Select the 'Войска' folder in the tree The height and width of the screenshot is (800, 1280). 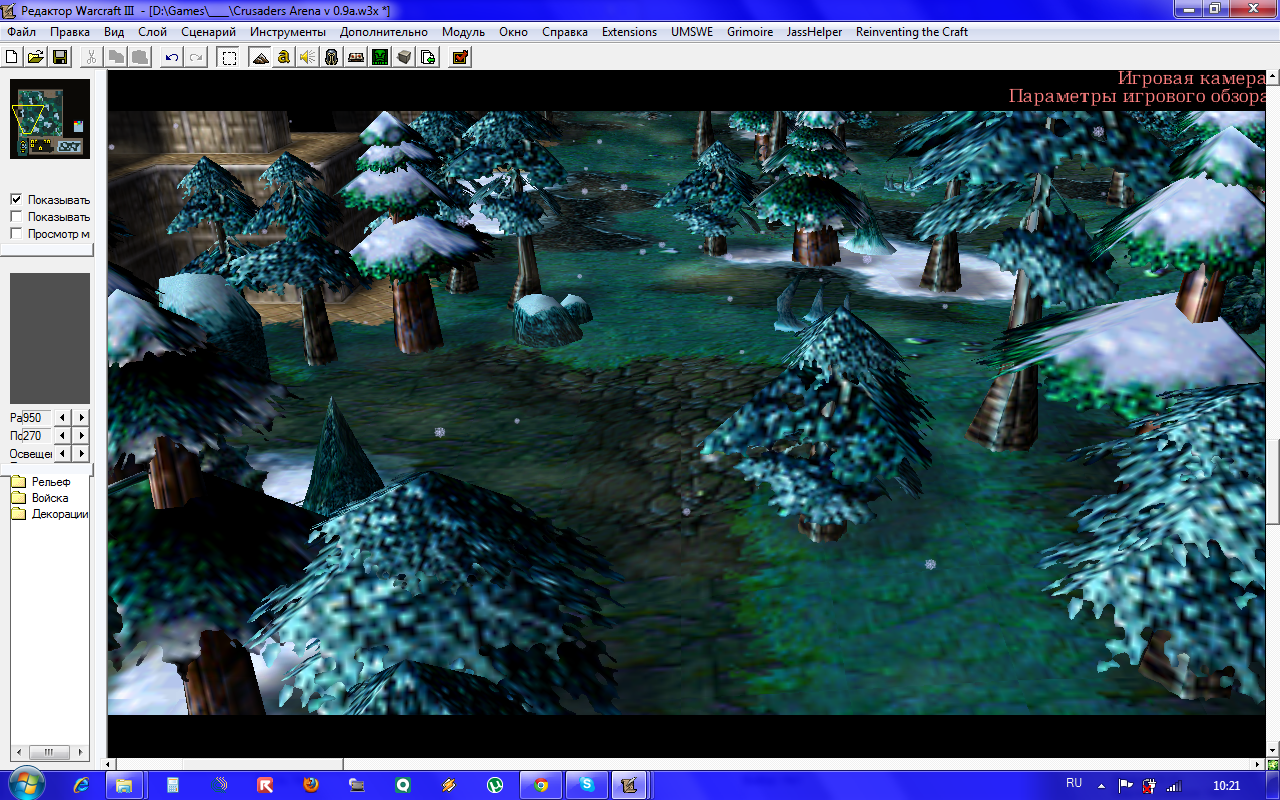[50, 497]
